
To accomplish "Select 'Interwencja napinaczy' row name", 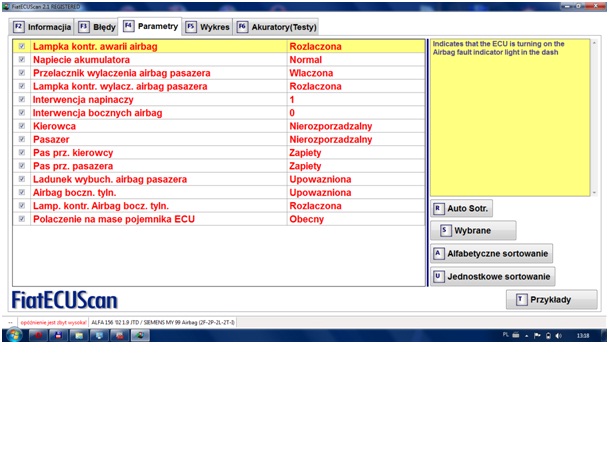I will pos(83,100).
